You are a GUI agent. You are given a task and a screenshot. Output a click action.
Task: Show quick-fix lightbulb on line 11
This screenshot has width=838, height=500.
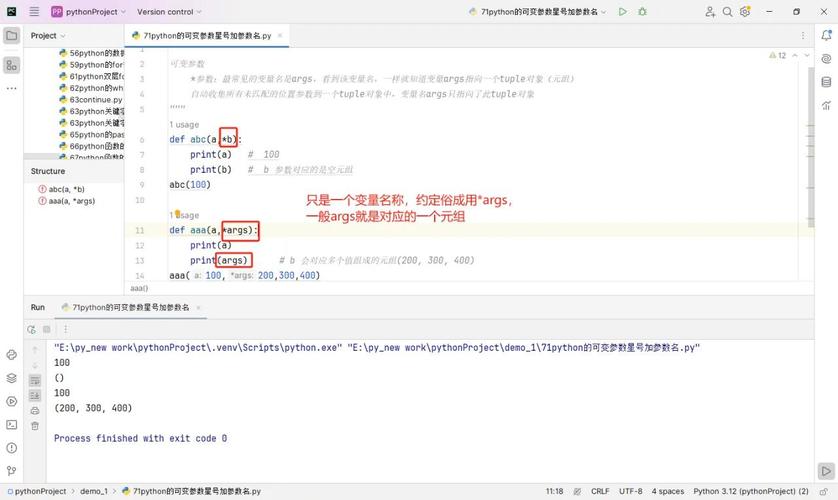pos(177,214)
